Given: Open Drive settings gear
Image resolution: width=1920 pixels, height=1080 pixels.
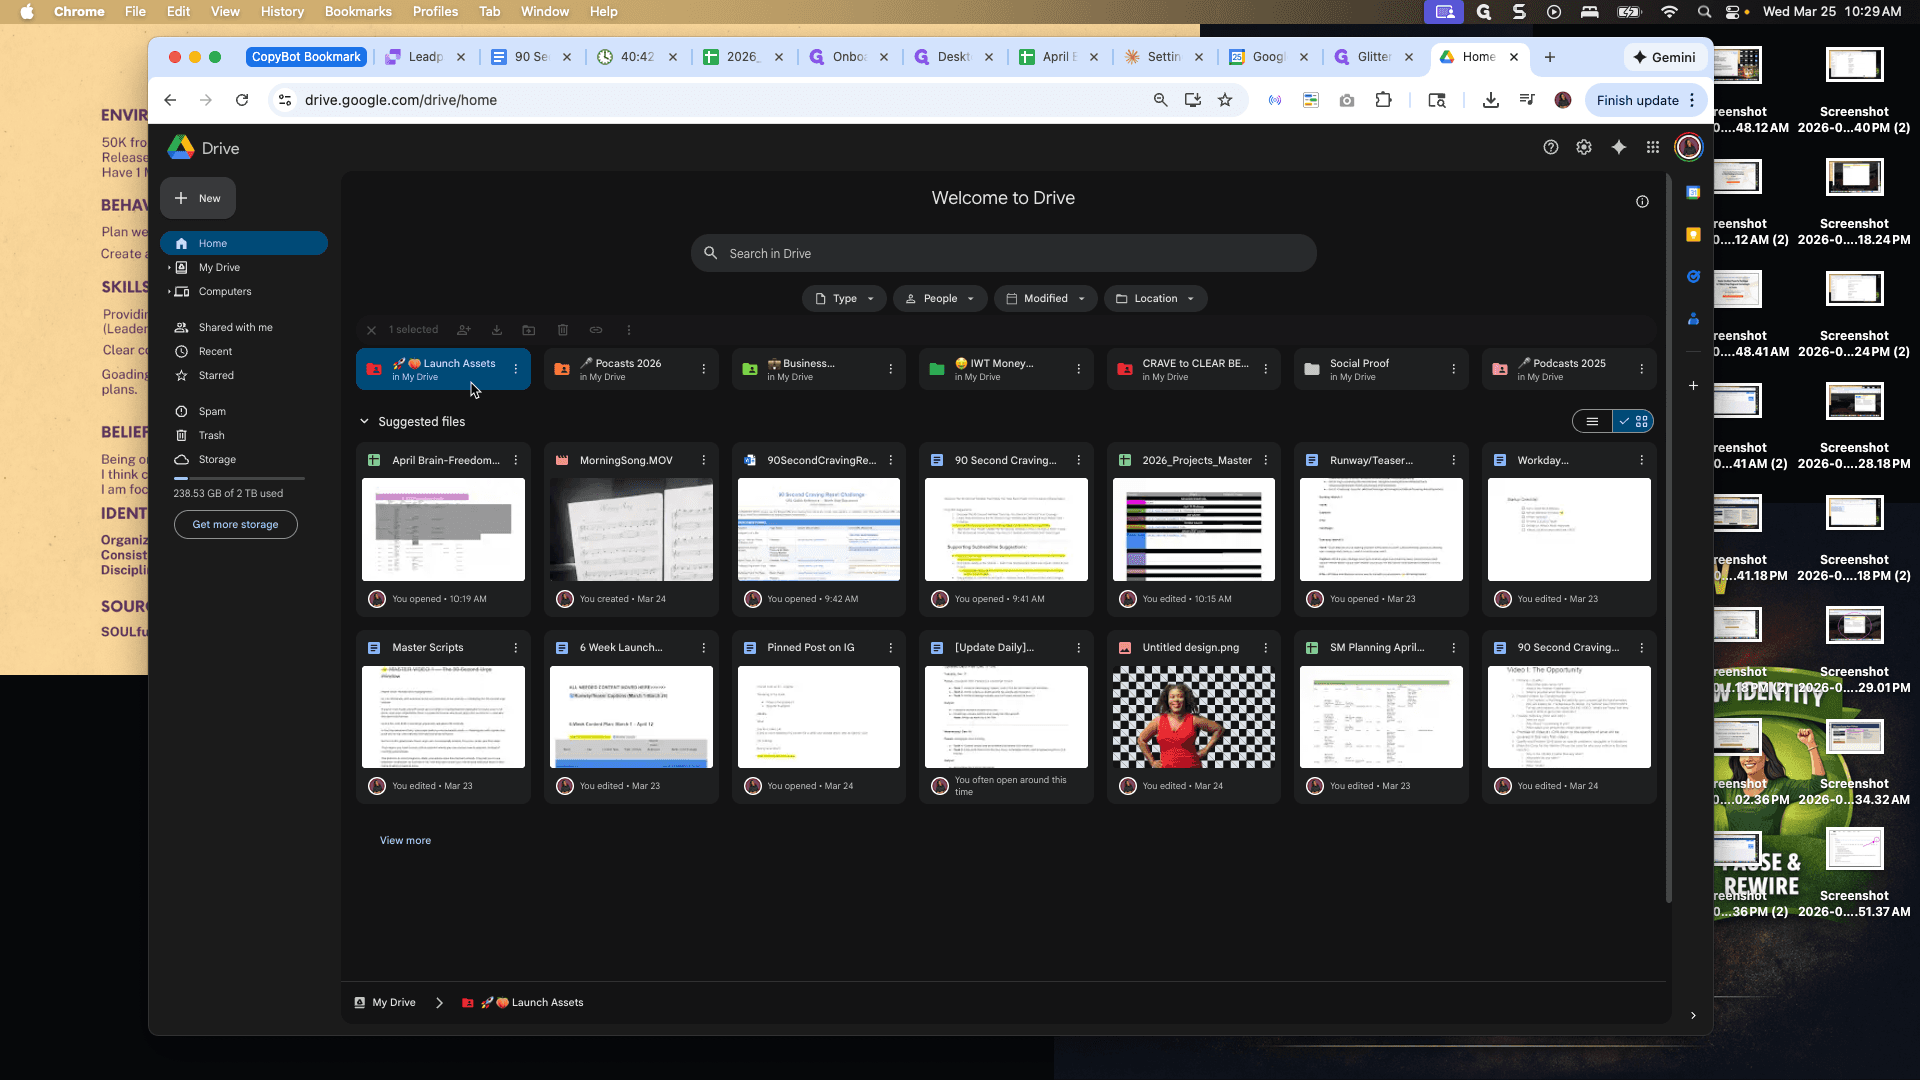Looking at the screenshot, I should pos(1584,147).
